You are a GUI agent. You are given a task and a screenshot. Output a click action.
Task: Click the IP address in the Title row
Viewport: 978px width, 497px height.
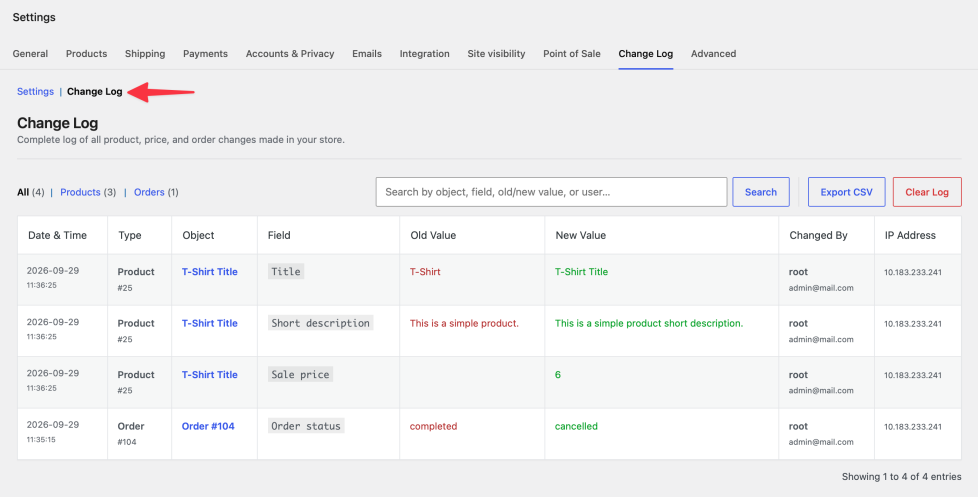coord(913,273)
